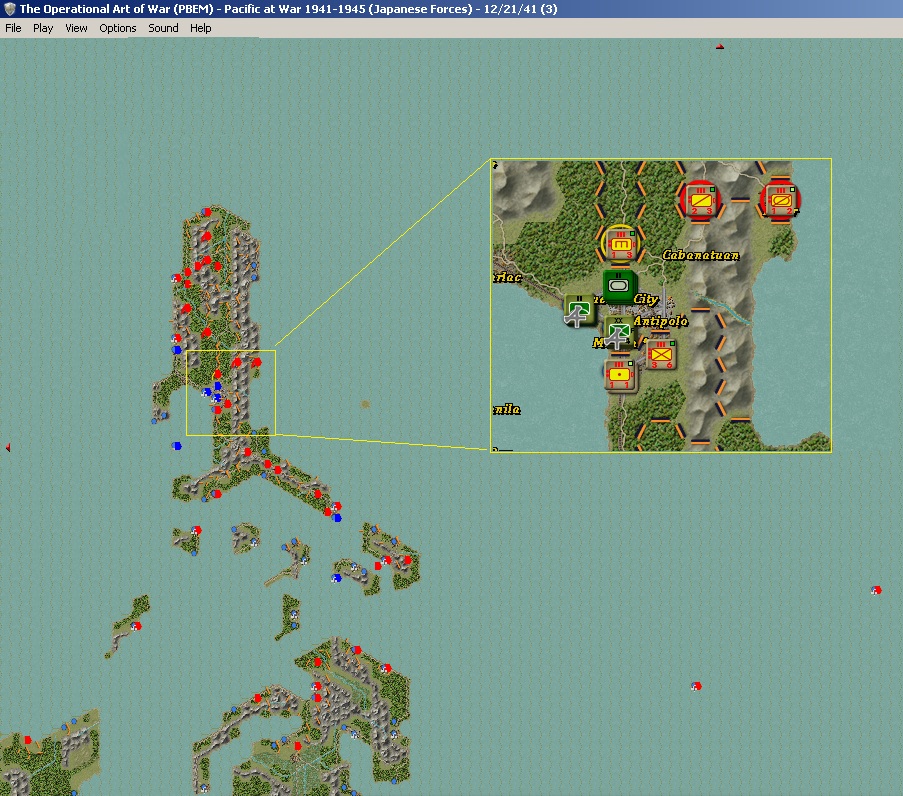Select yellow-ringed Japanese unit counter marked 1-3
The height and width of the screenshot is (796, 903).
(x=620, y=244)
